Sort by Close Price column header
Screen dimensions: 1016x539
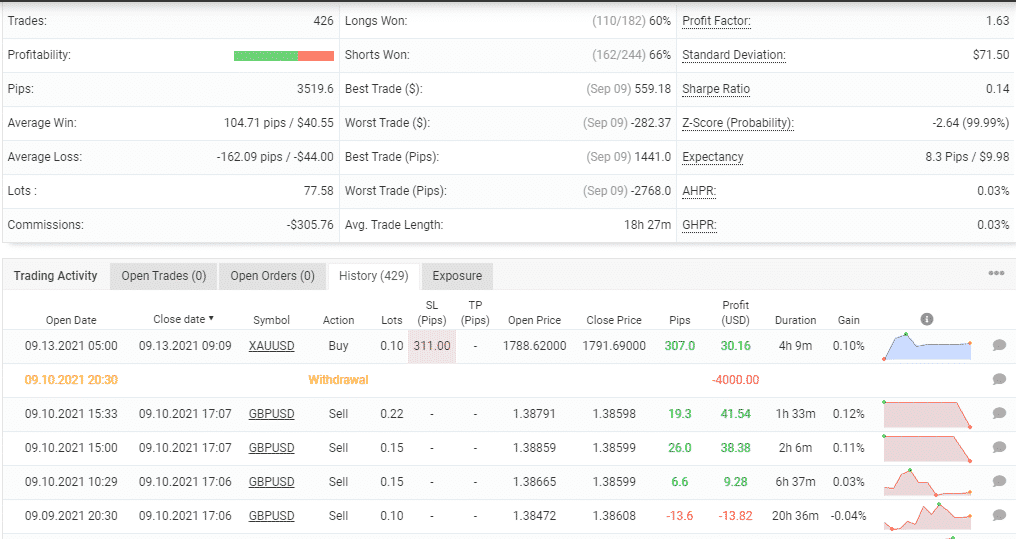[x=614, y=320]
